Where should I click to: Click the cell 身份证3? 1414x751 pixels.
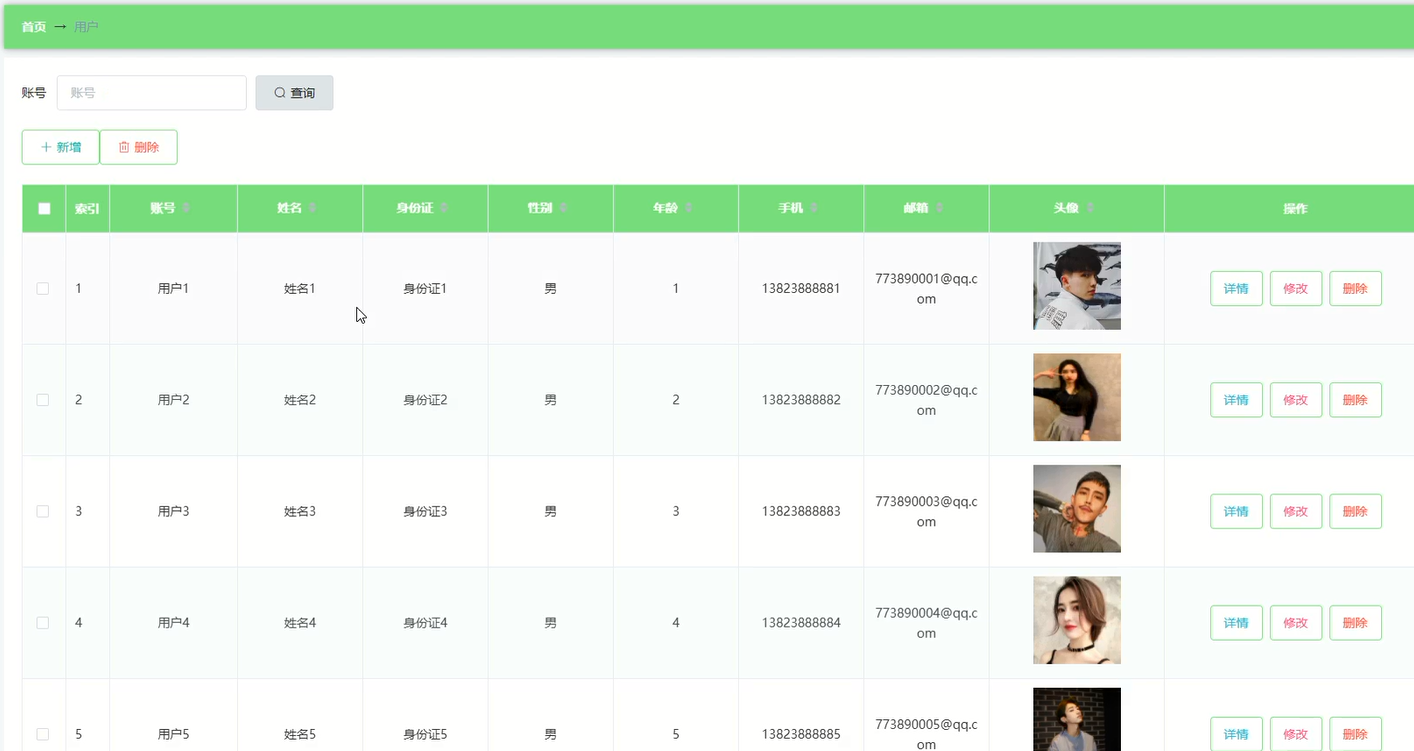coord(425,511)
